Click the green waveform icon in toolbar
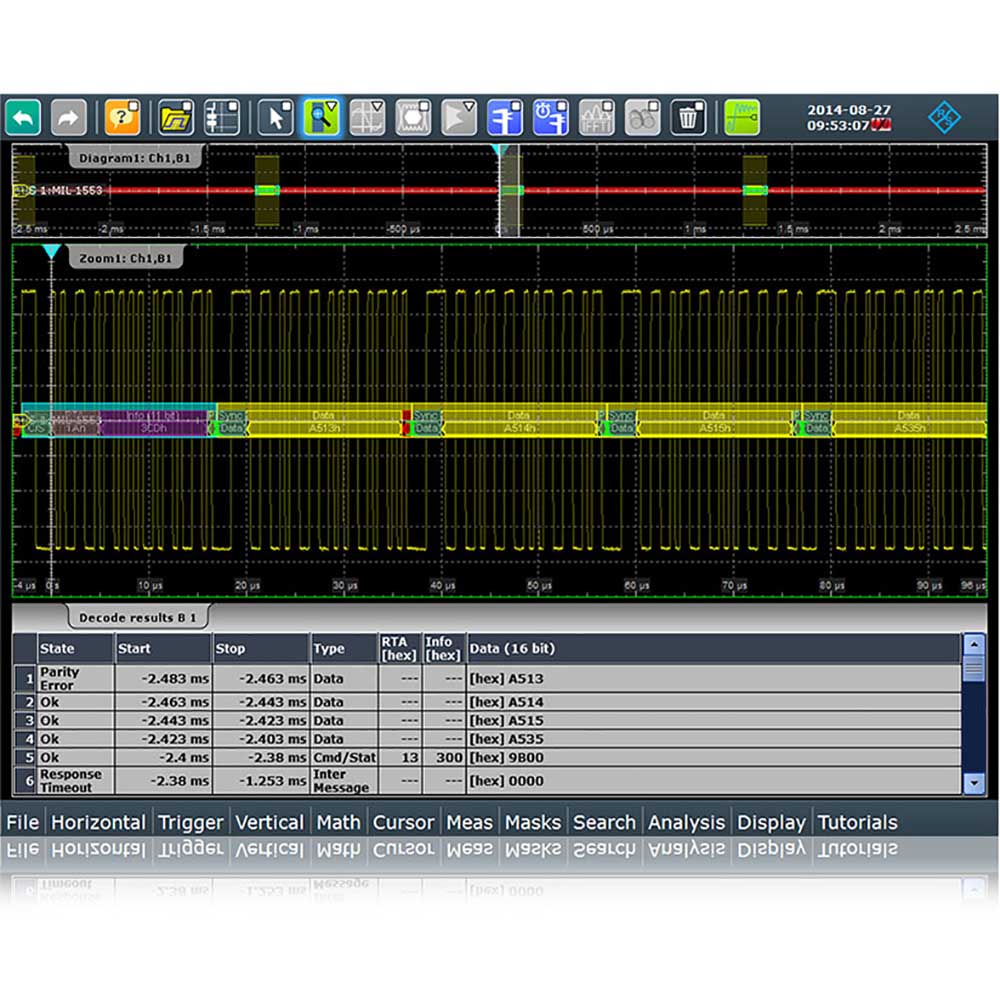 click(742, 118)
